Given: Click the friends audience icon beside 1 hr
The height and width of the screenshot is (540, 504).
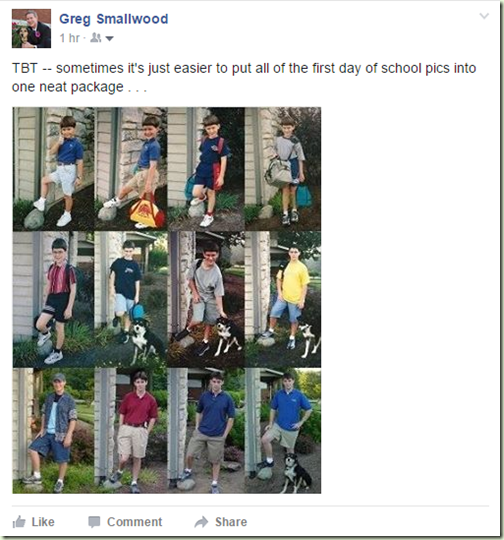Looking at the screenshot, I should point(96,38).
